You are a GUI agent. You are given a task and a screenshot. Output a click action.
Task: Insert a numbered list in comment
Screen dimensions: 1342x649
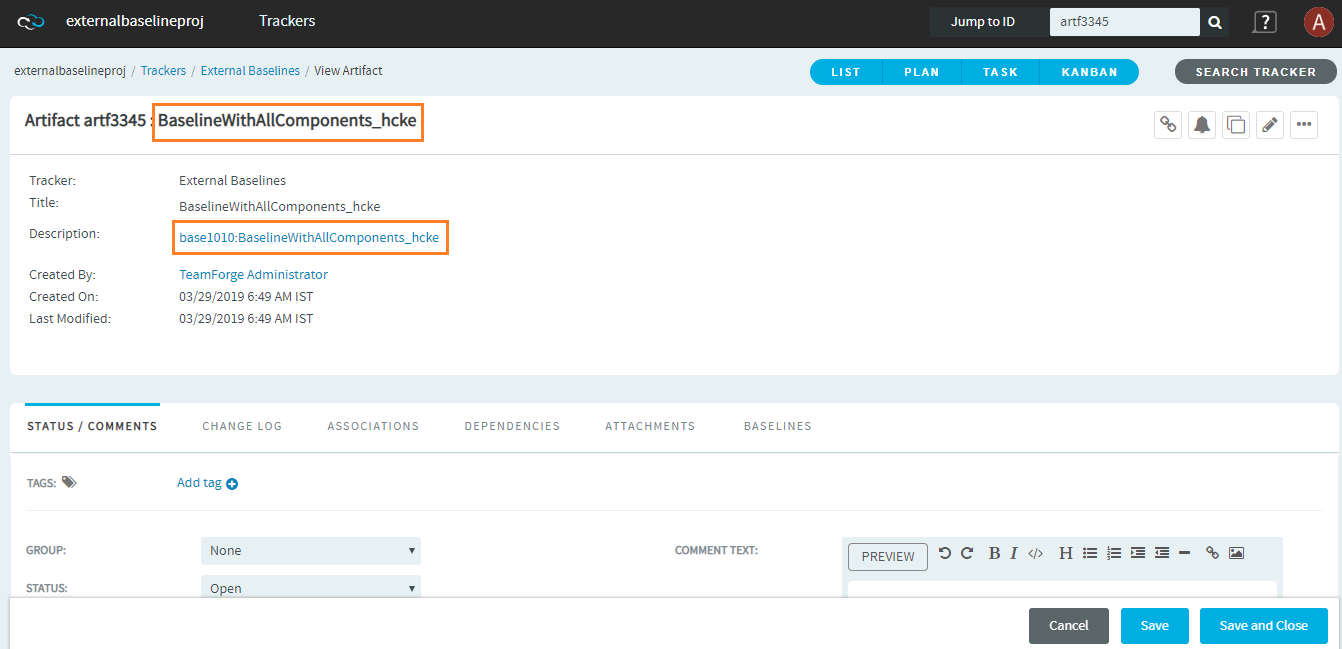(x=1114, y=553)
